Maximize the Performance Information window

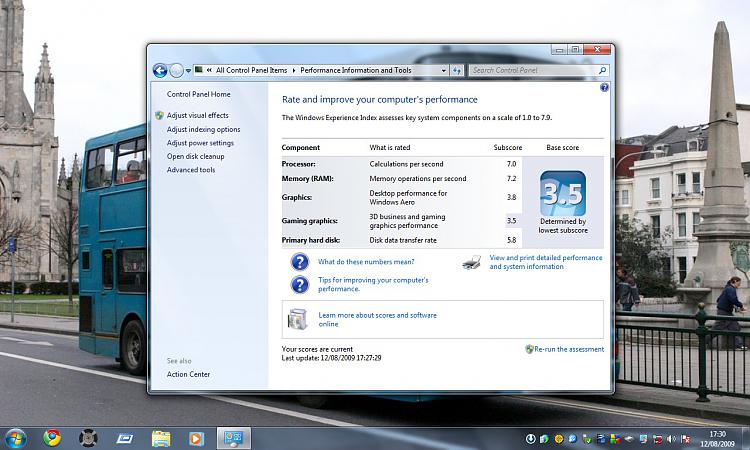[575, 49]
